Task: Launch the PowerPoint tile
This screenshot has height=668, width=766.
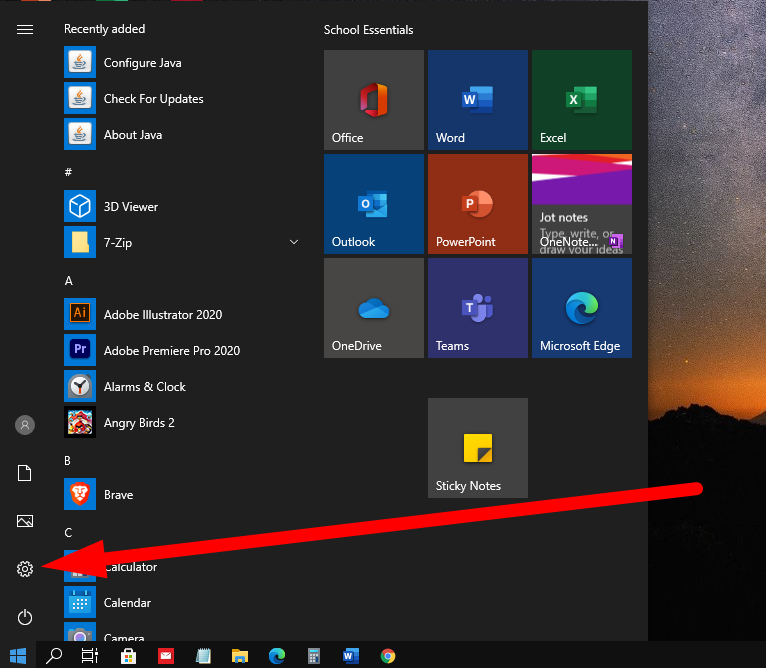Action: (x=478, y=204)
